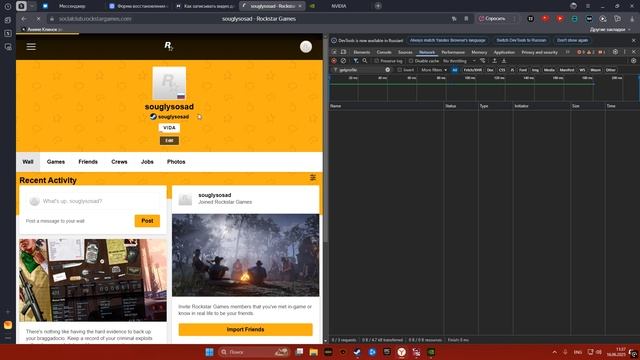640x360 pixels.
Task: Filter requests by Media type
Action: (x=549, y=70)
